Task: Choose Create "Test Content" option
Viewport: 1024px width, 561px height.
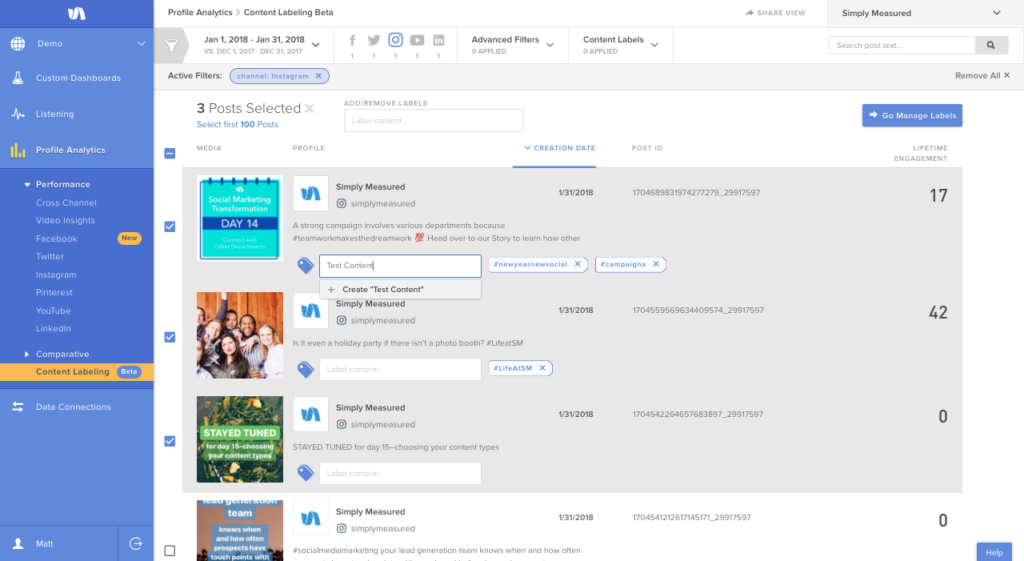Action: pyautogui.click(x=400, y=289)
